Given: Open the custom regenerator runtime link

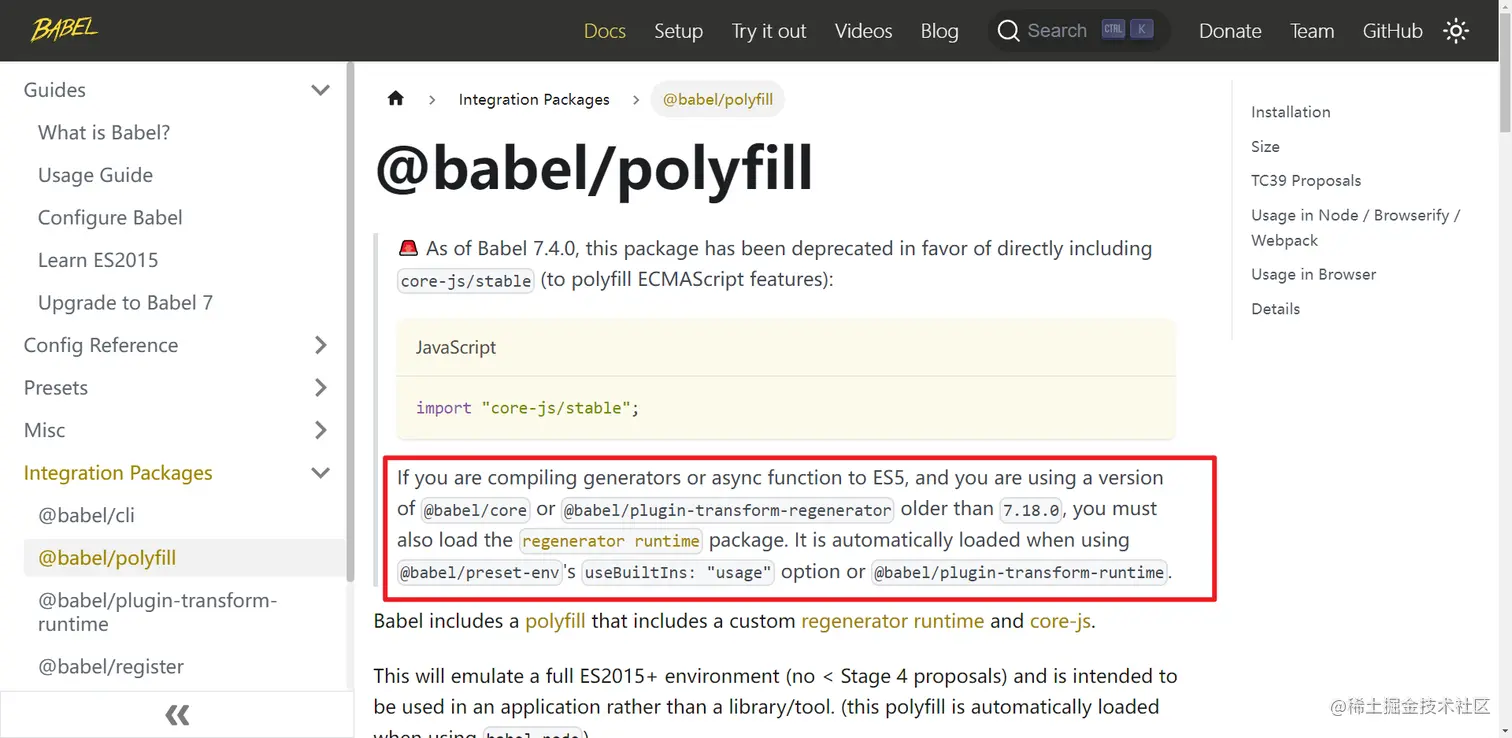Looking at the screenshot, I should [893, 621].
